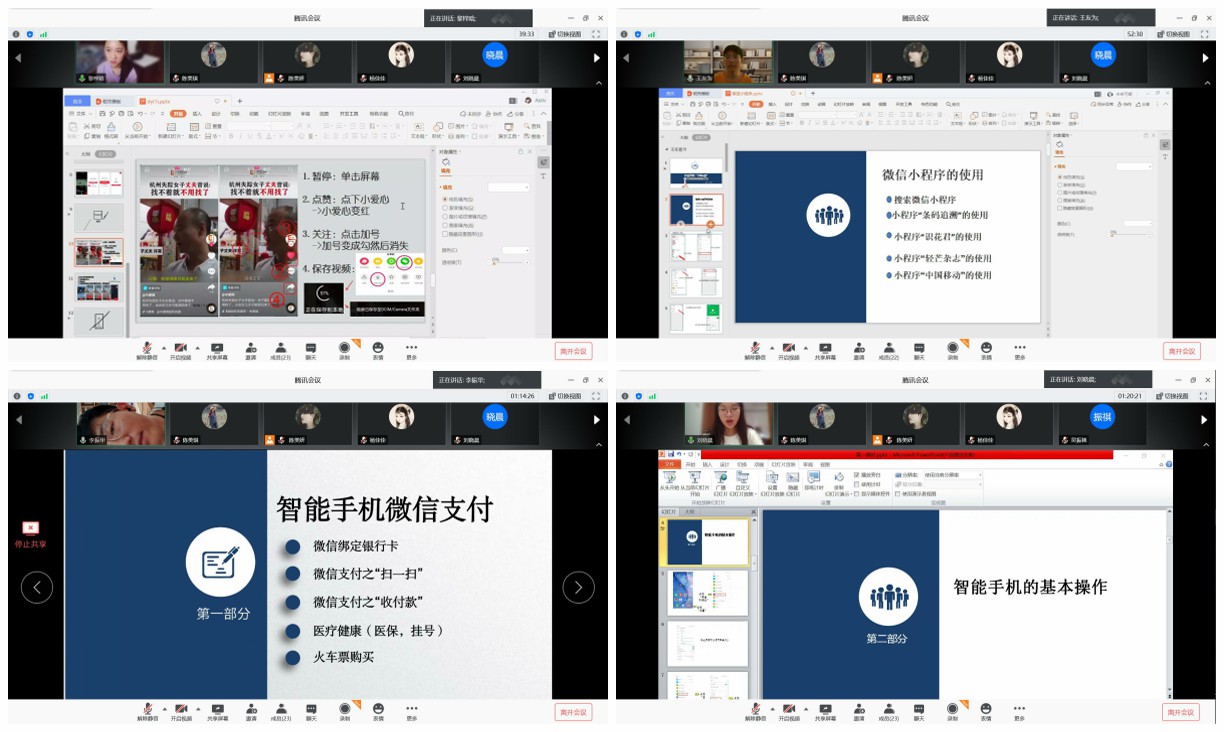Turn on video in the 39:33 meeting
1224x732 pixels.
tap(181, 350)
